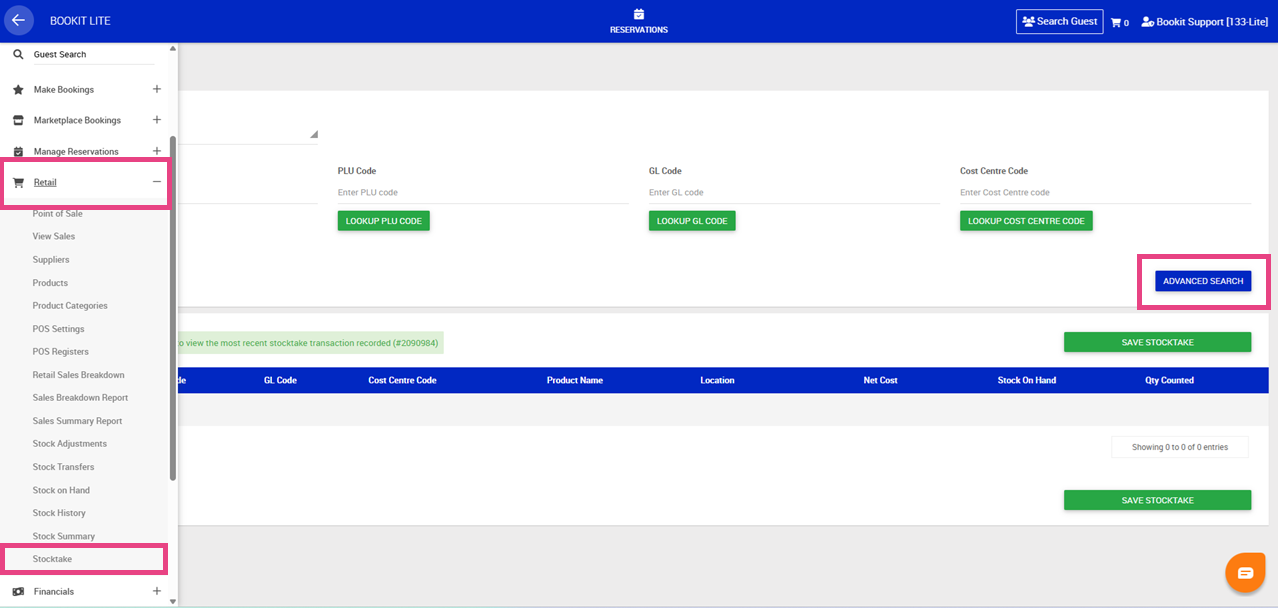Open the orange chat widget
The image size is (1278, 608).
pyautogui.click(x=1245, y=573)
